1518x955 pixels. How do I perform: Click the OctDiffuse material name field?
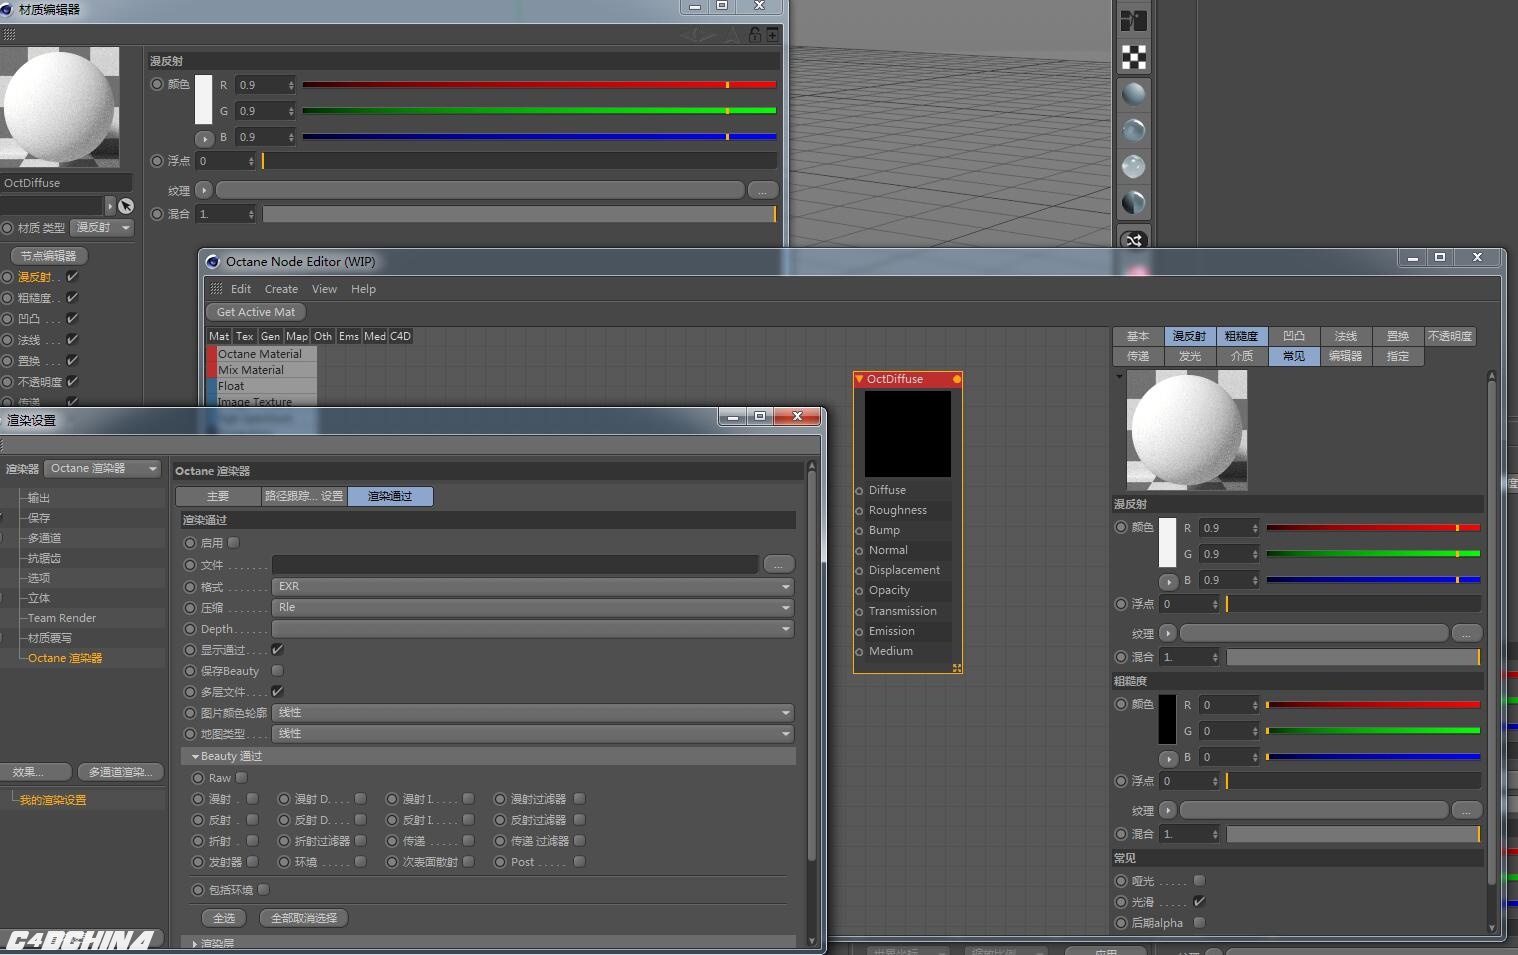coord(66,183)
